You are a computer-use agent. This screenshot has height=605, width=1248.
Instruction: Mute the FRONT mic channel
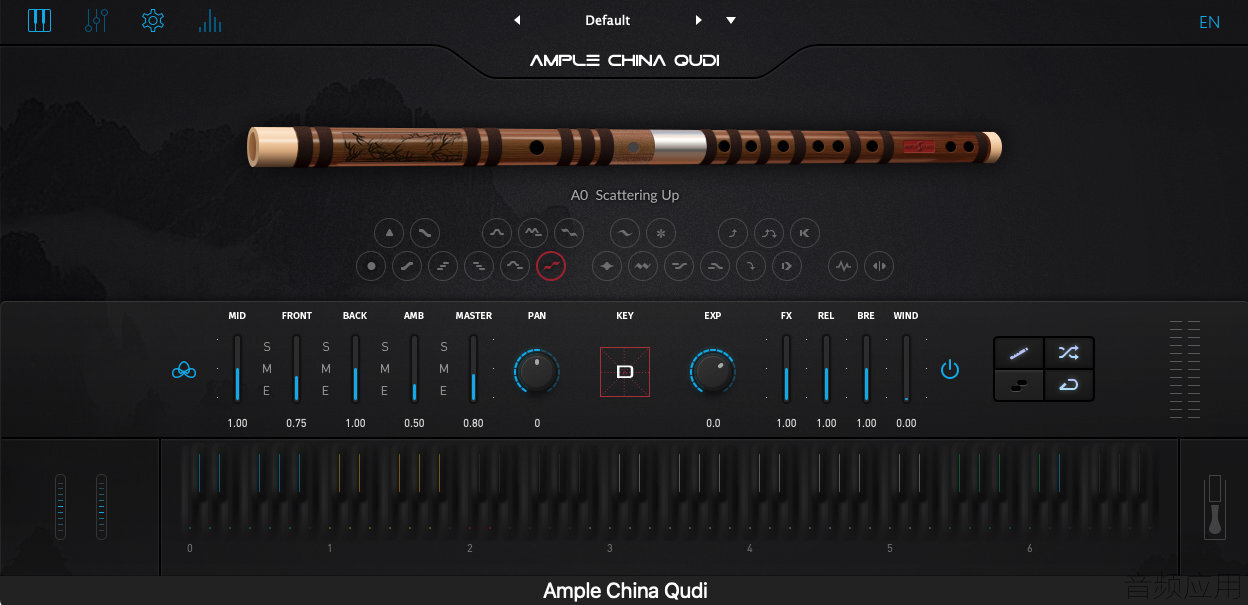pyautogui.click(x=326, y=369)
